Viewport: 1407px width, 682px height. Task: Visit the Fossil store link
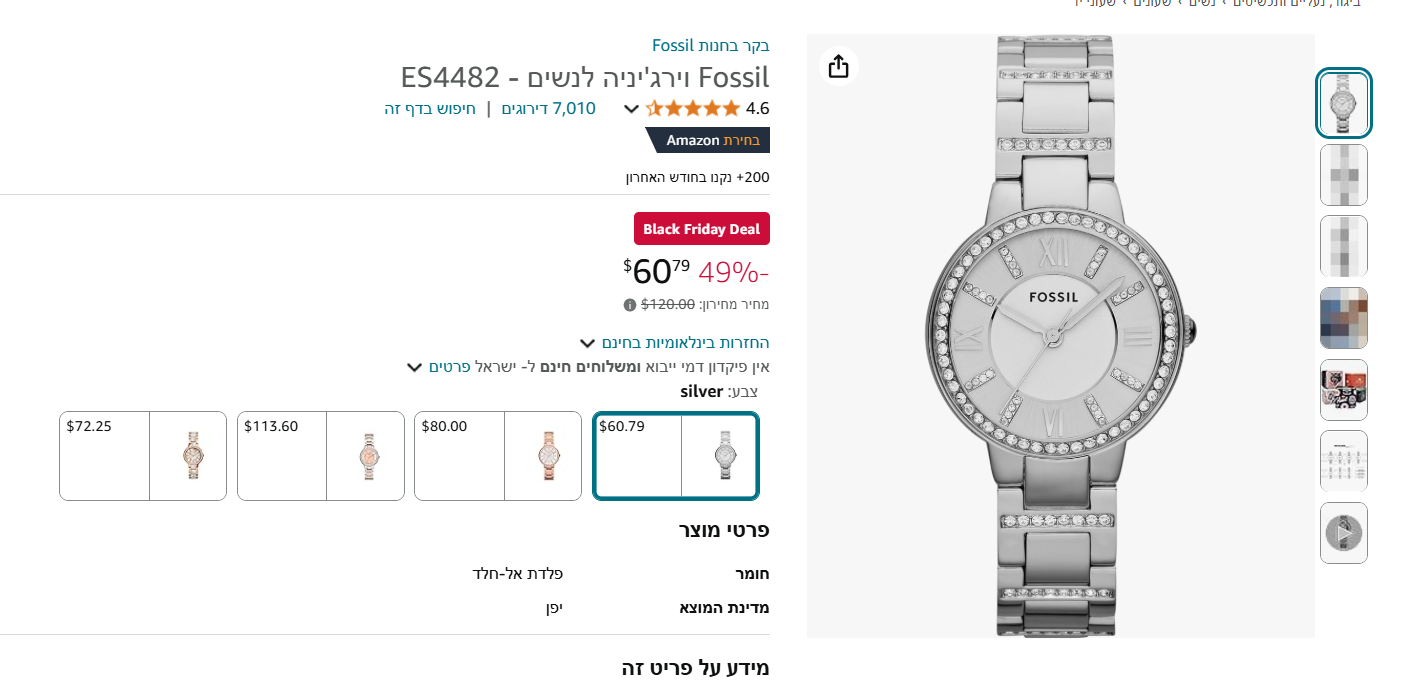click(710, 45)
